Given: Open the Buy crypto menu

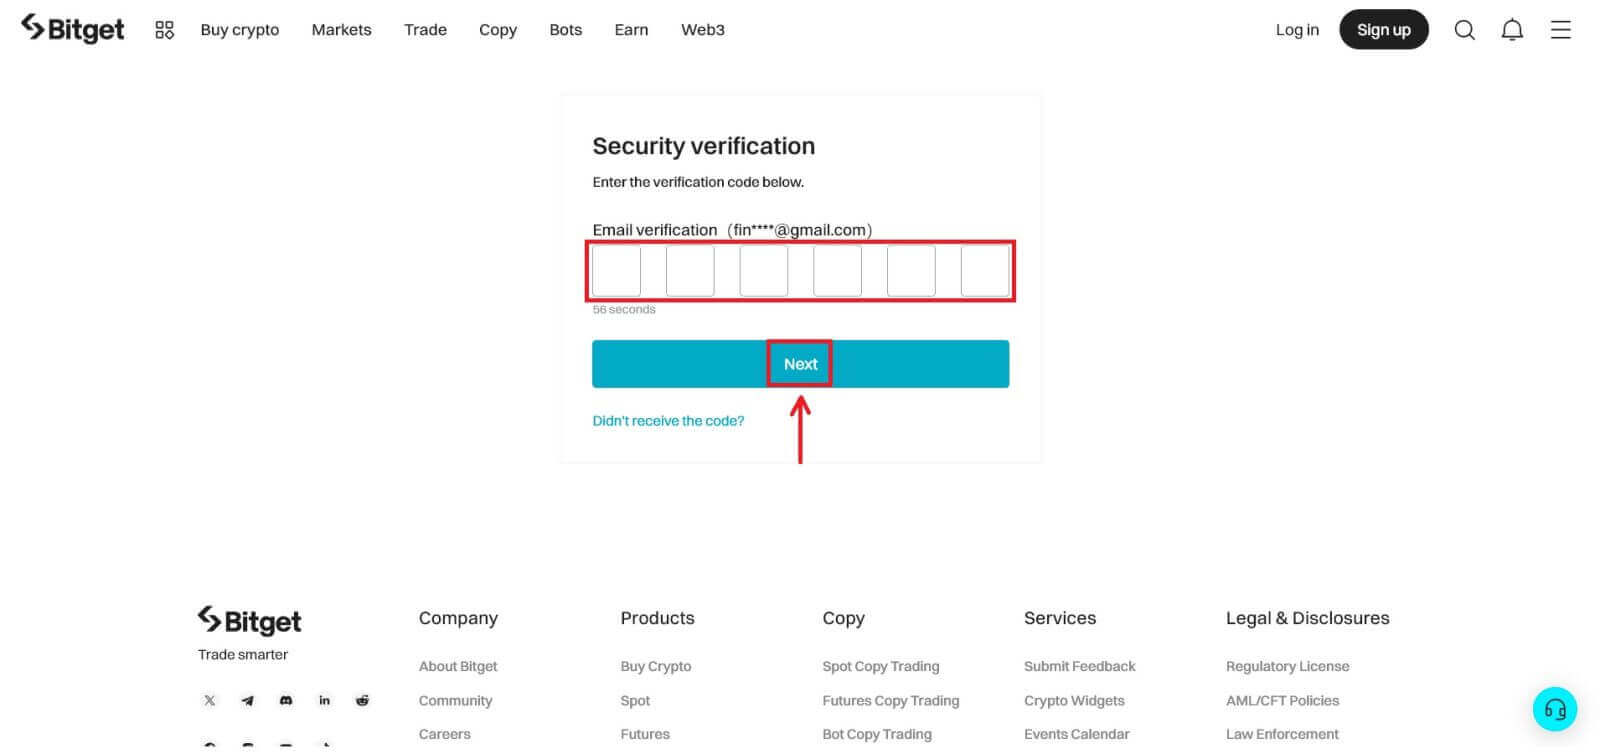Looking at the screenshot, I should [x=240, y=30].
